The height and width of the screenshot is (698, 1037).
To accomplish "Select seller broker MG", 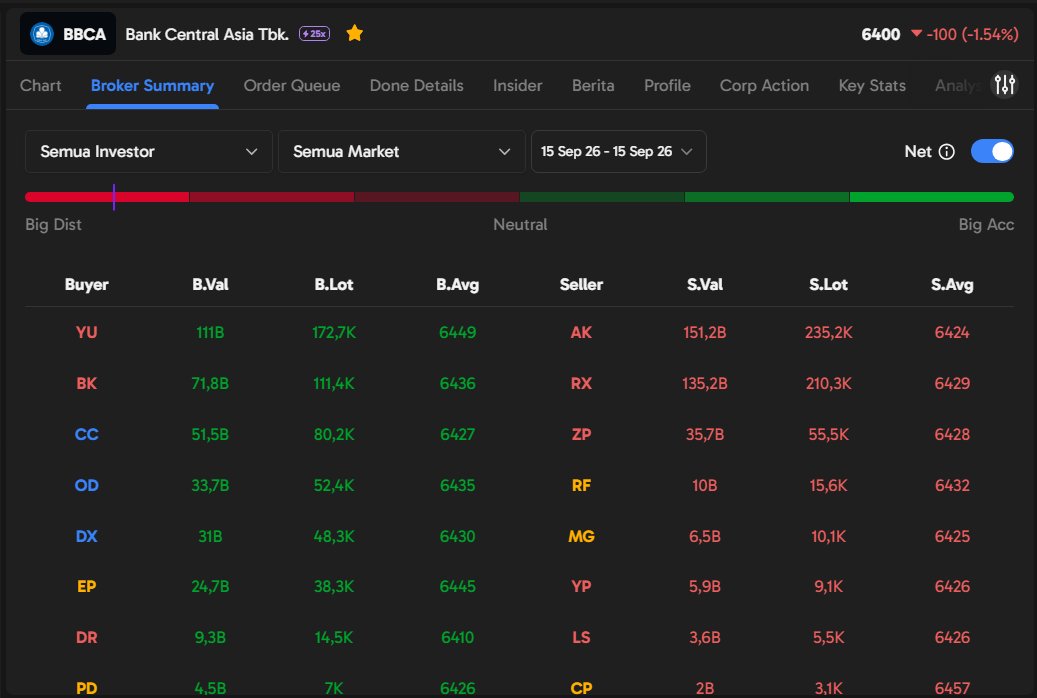I will [x=581, y=536].
